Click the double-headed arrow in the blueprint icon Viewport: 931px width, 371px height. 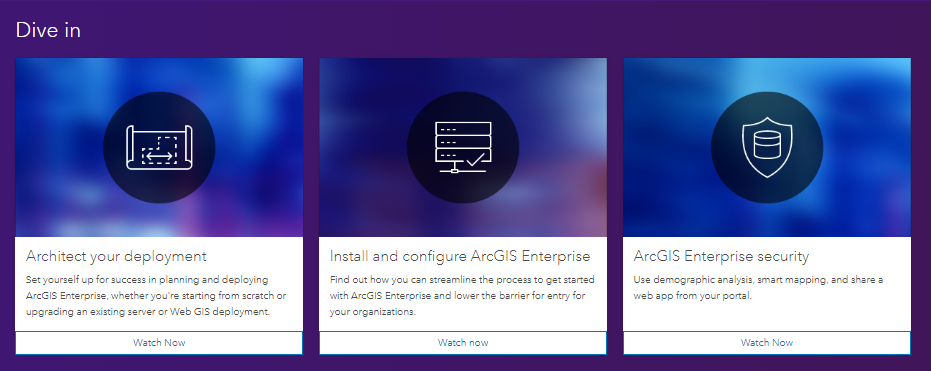click(x=159, y=157)
